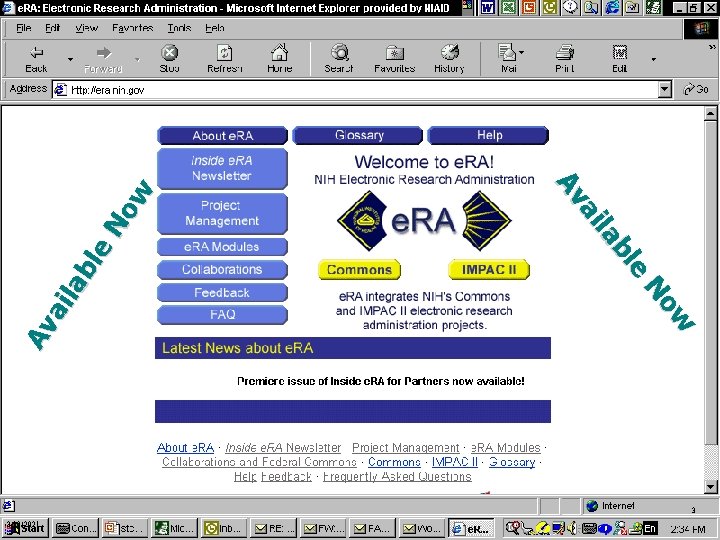Click the Internet zone globe icon
Viewport: 720px width, 540px height.
592,506
